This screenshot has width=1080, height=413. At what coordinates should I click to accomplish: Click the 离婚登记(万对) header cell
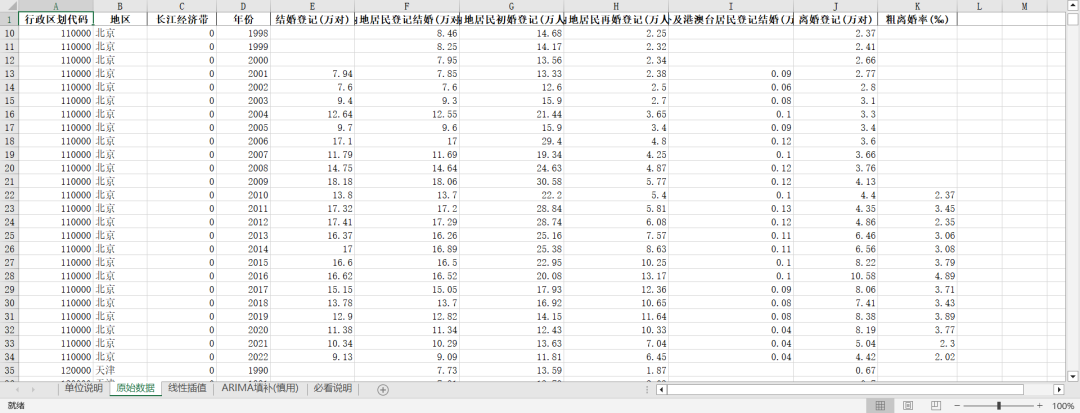coord(835,20)
